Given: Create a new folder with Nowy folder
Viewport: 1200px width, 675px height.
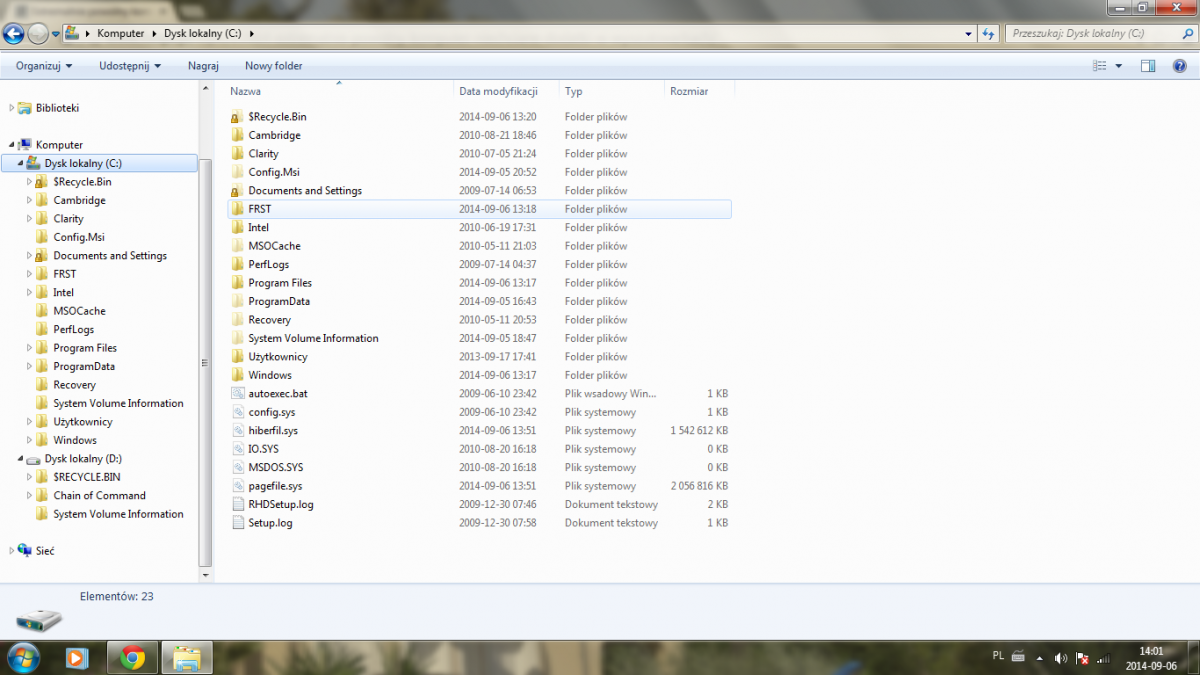Looking at the screenshot, I should coord(273,66).
